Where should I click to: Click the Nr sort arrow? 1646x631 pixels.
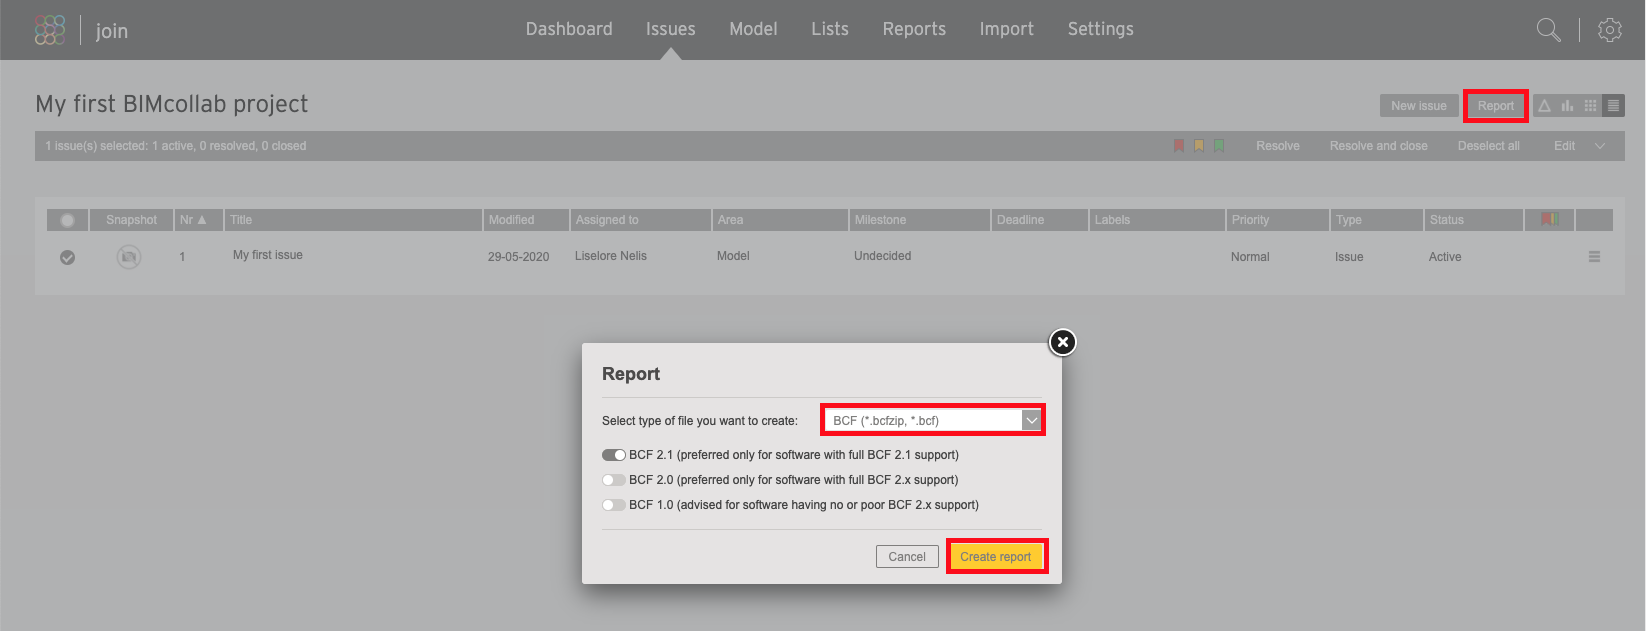pyautogui.click(x=202, y=220)
